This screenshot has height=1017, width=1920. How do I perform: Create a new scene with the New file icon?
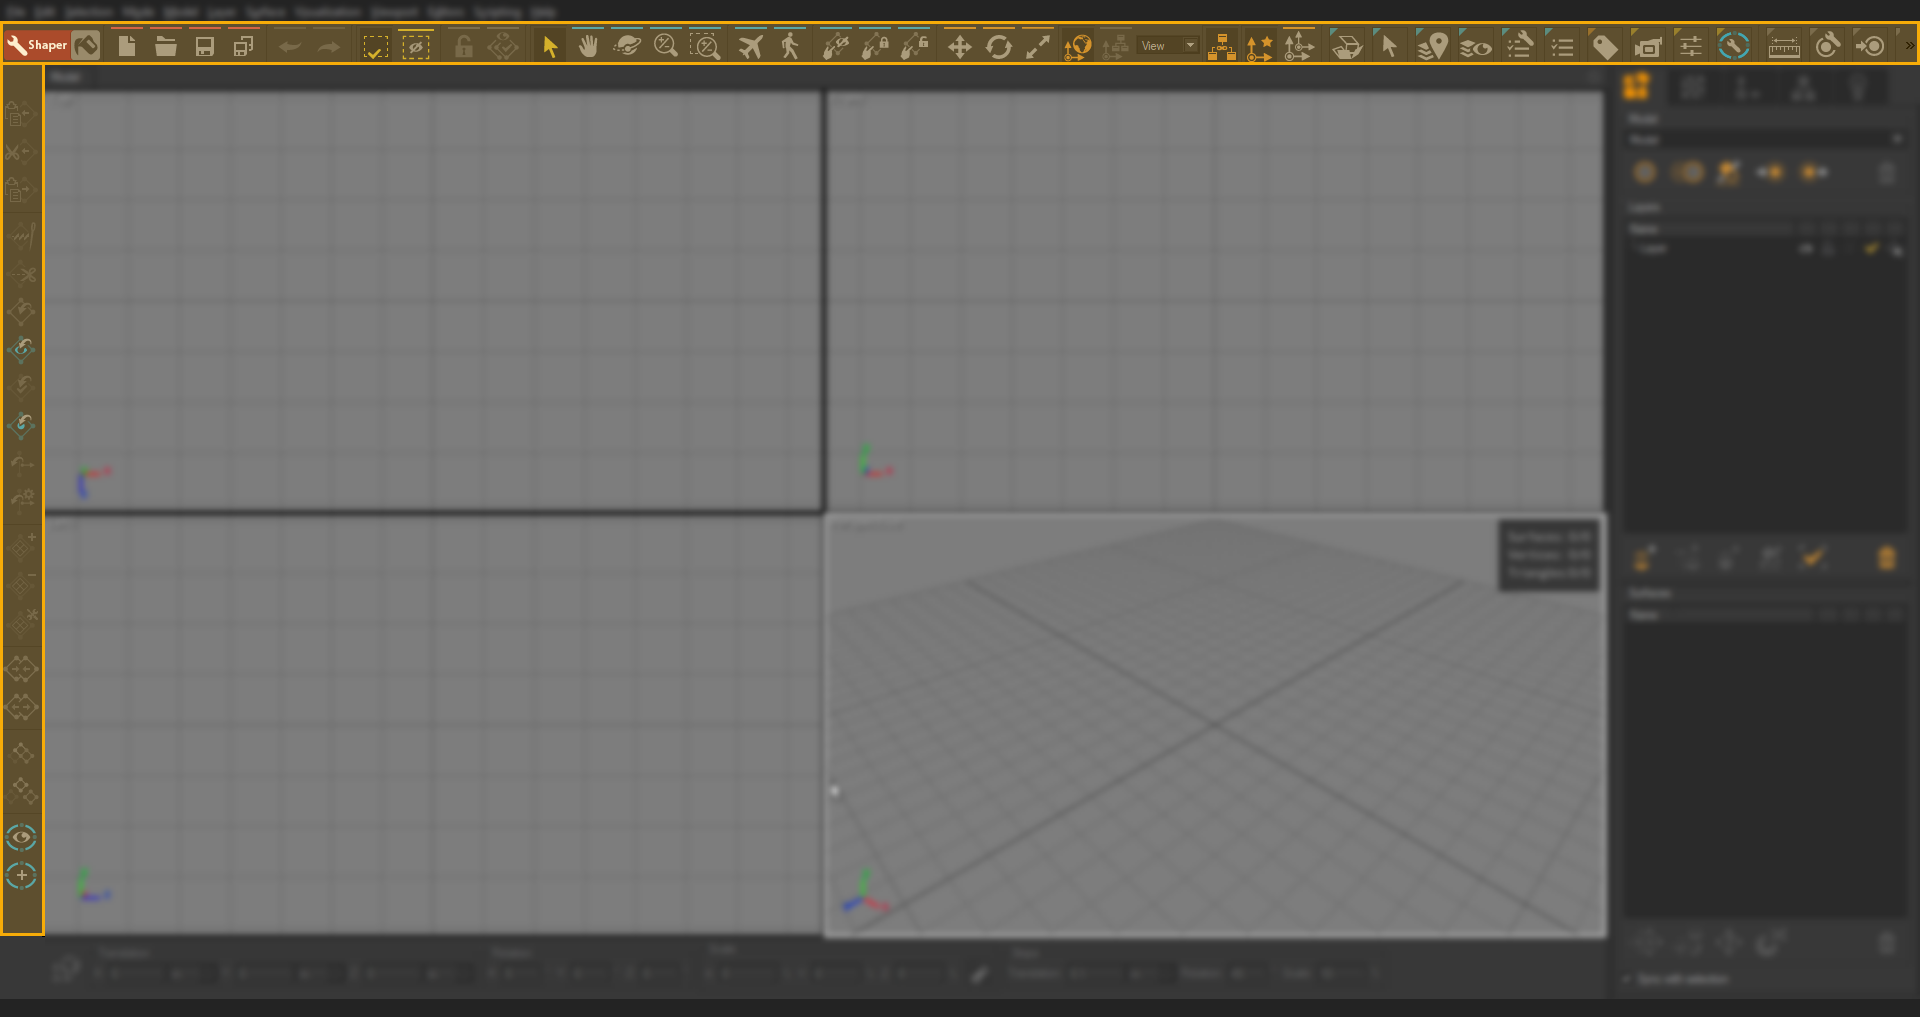pos(126,45)
